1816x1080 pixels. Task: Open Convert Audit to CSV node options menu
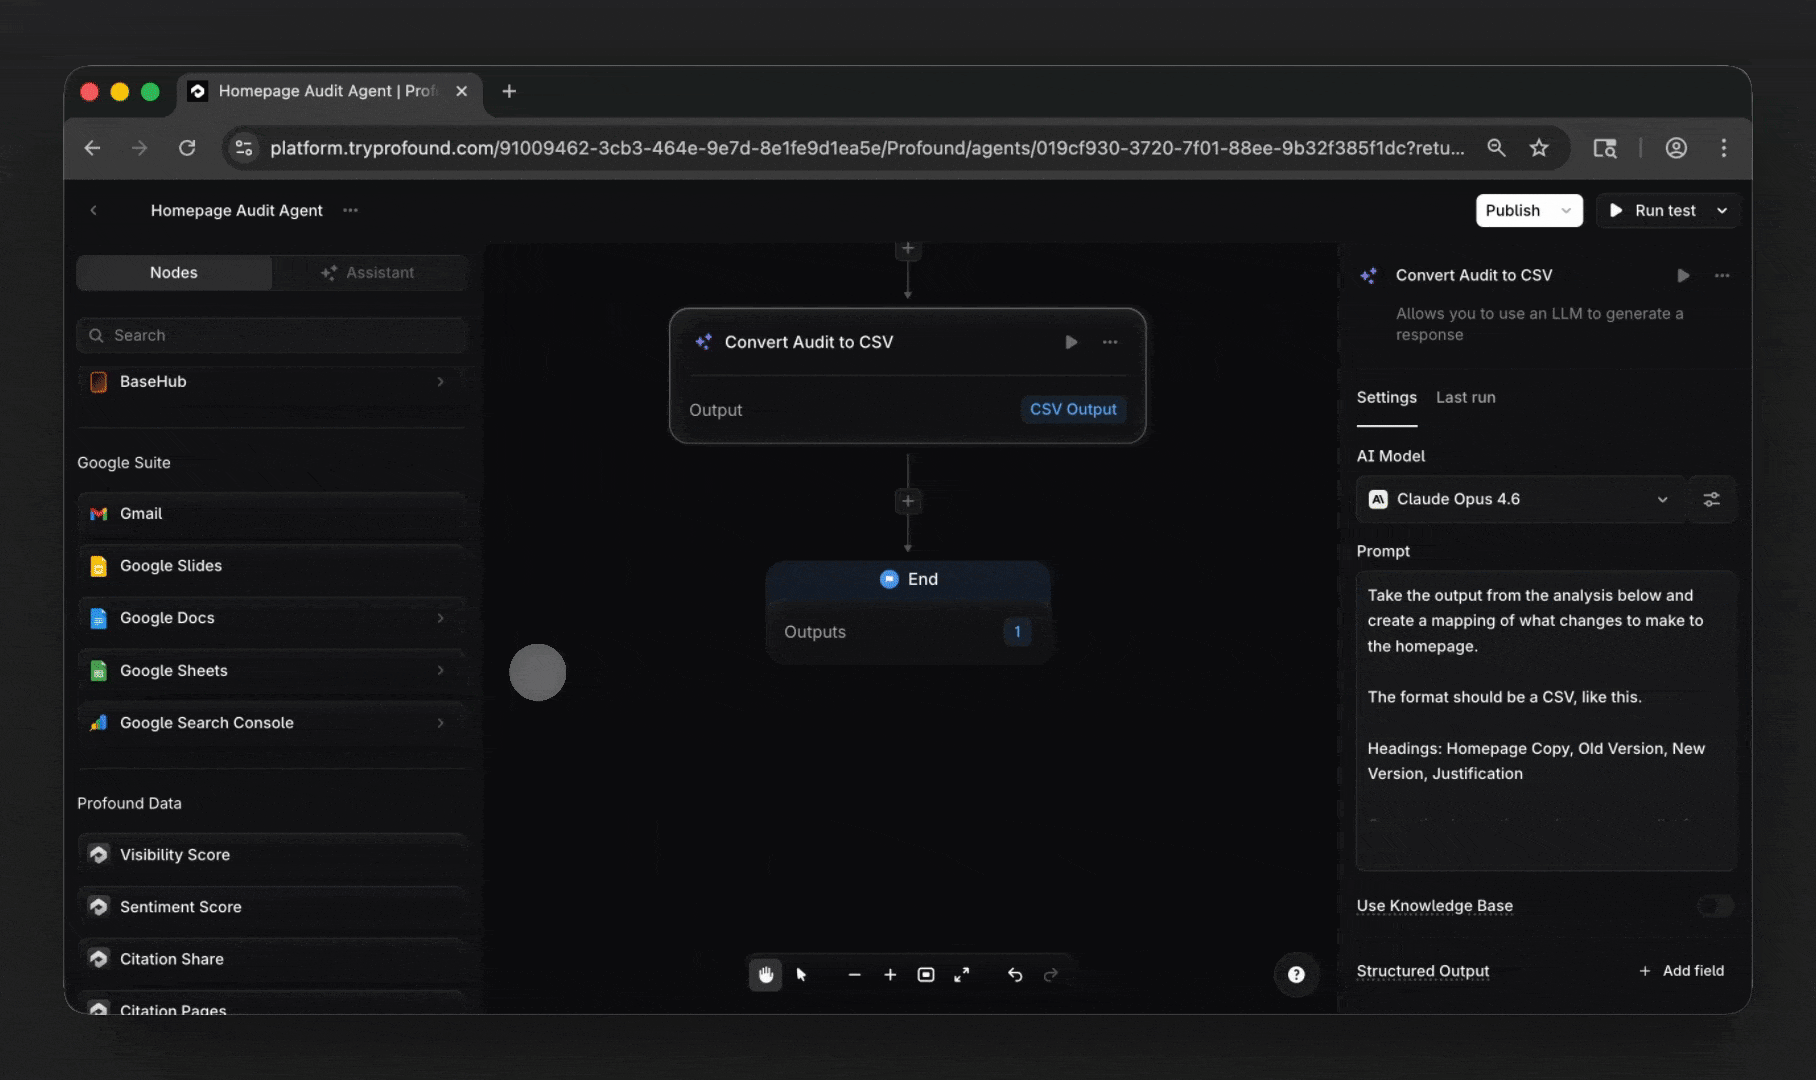coord(1110,342)
